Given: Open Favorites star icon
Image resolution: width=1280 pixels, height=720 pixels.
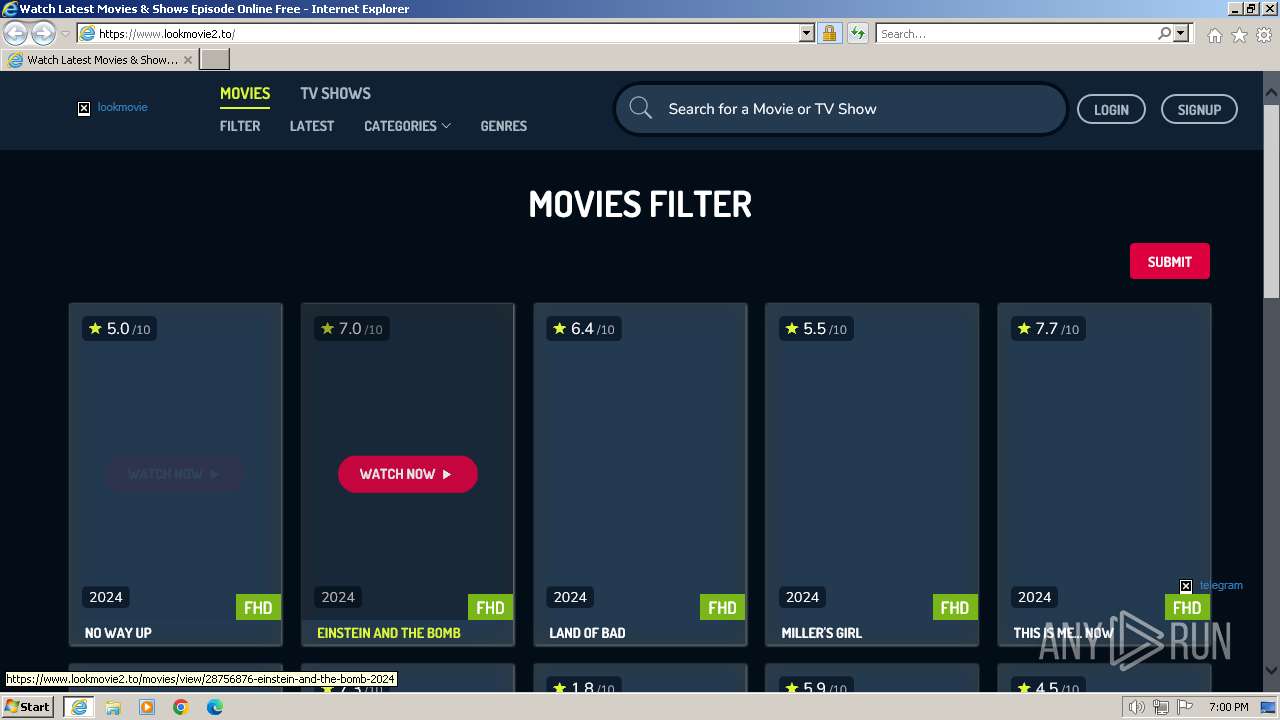Looking at the screenshot, I should (1239, 35).
